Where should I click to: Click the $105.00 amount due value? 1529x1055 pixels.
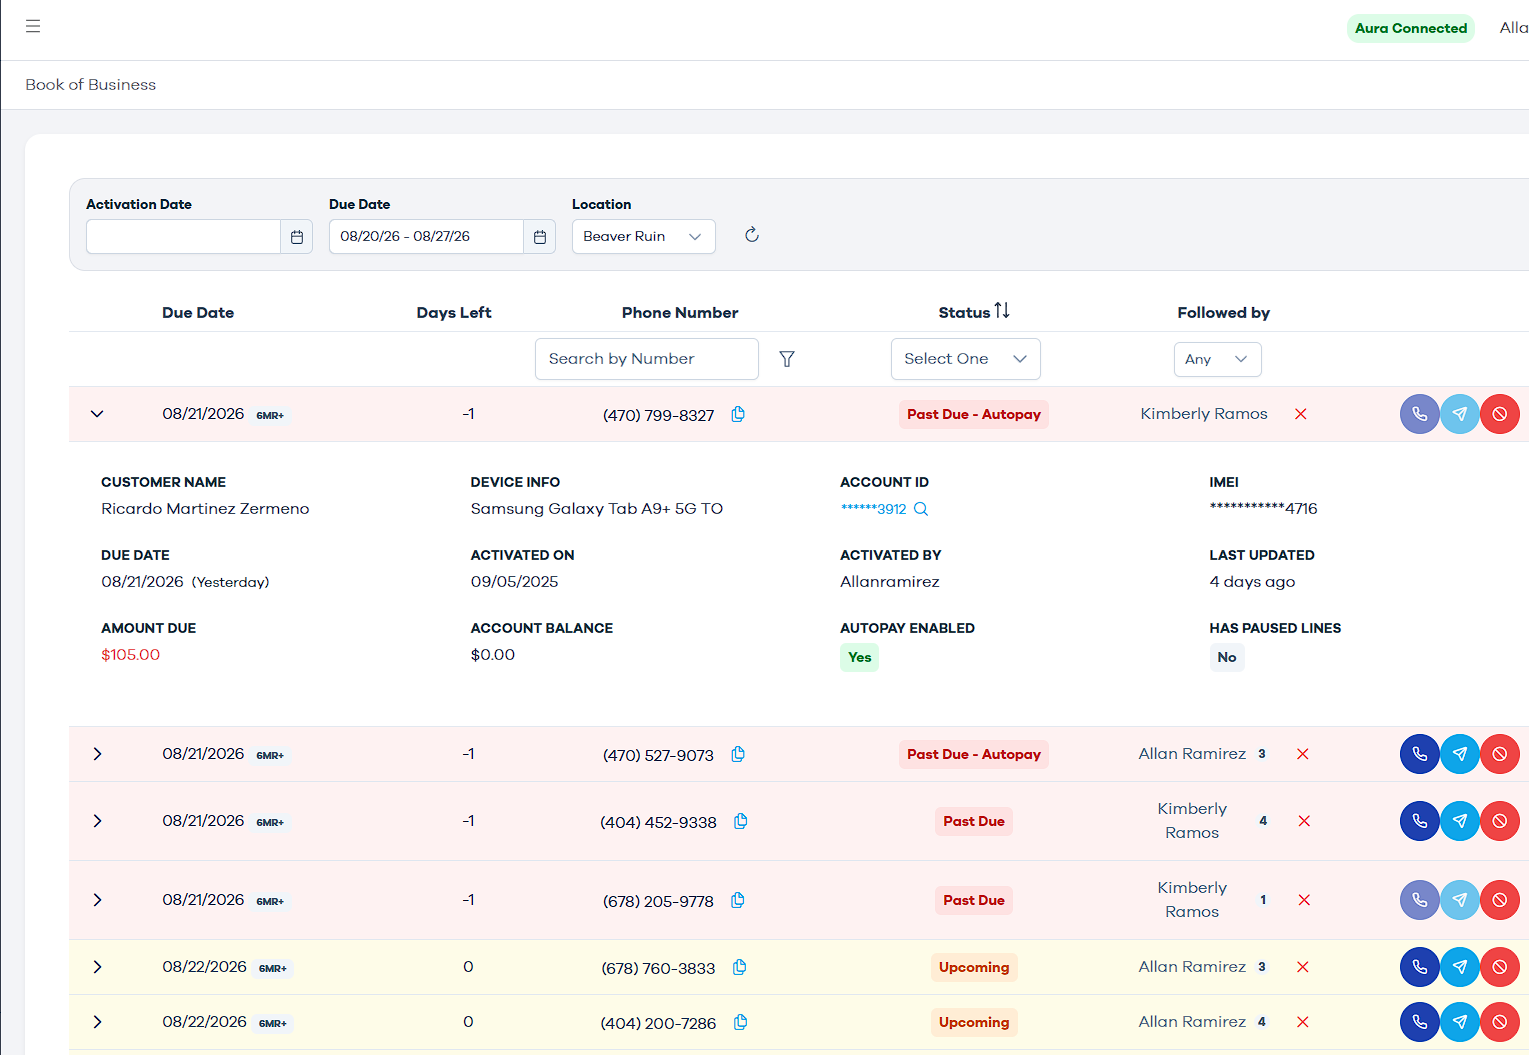point(131,655)
